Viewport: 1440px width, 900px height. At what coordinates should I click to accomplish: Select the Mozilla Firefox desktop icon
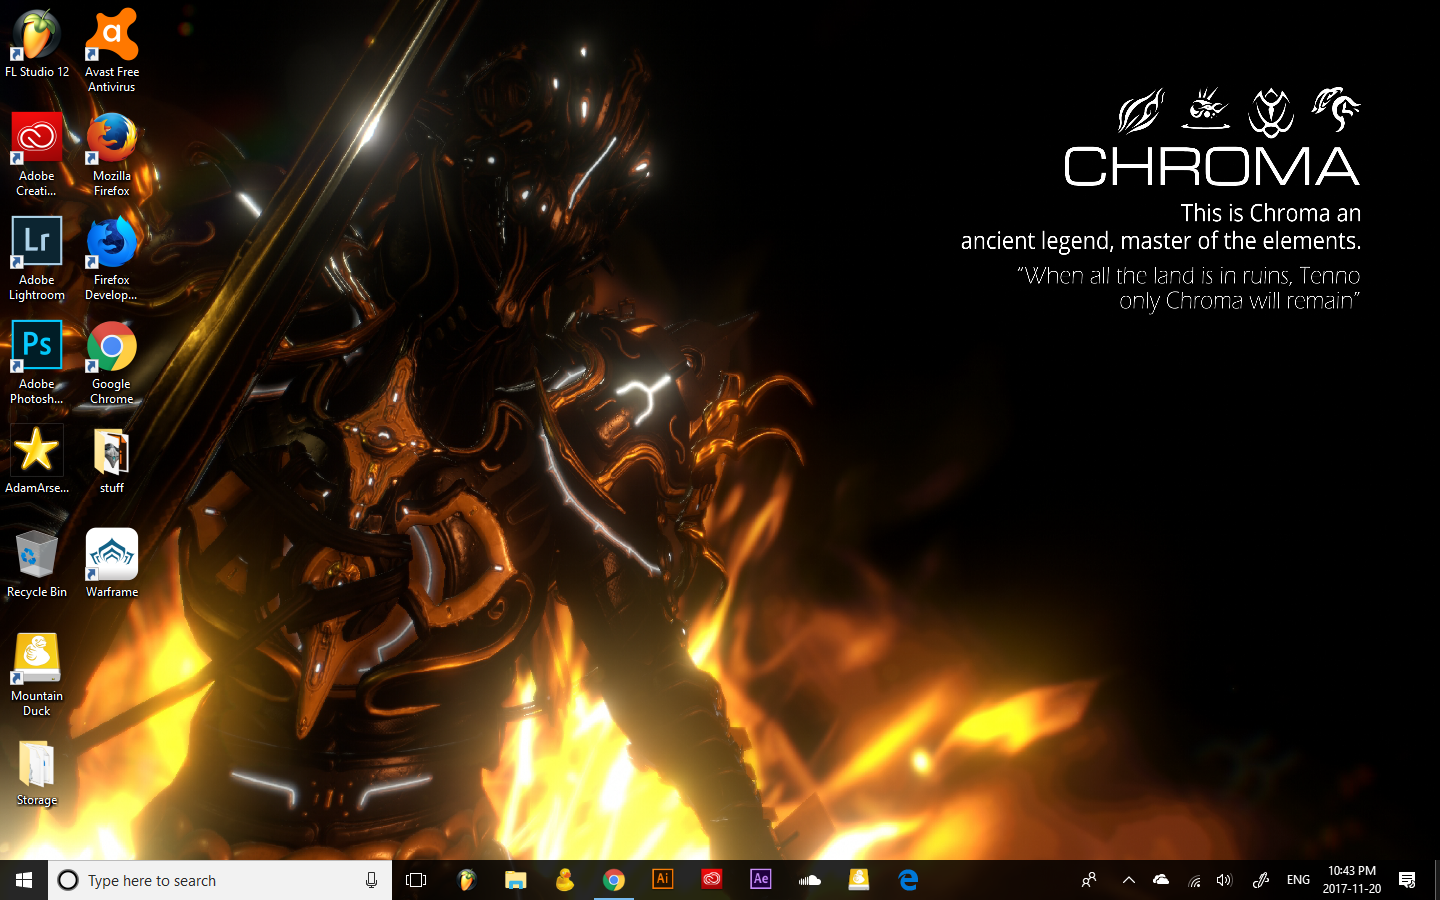coord(112,154)
